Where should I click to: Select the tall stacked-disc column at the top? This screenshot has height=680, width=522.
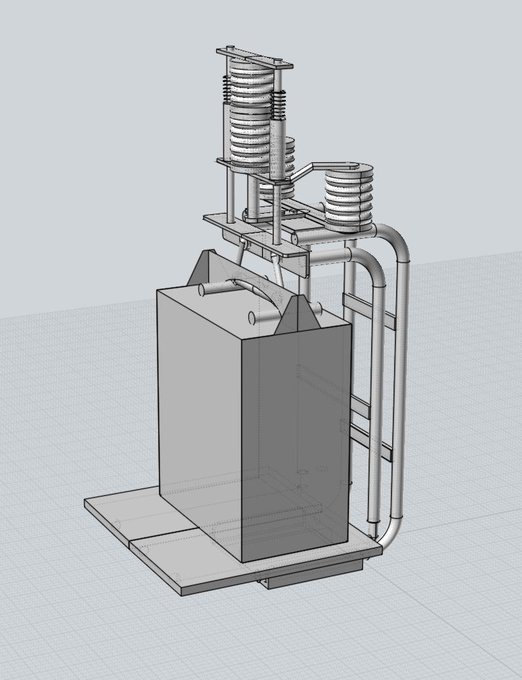click(x=251, y=115)
